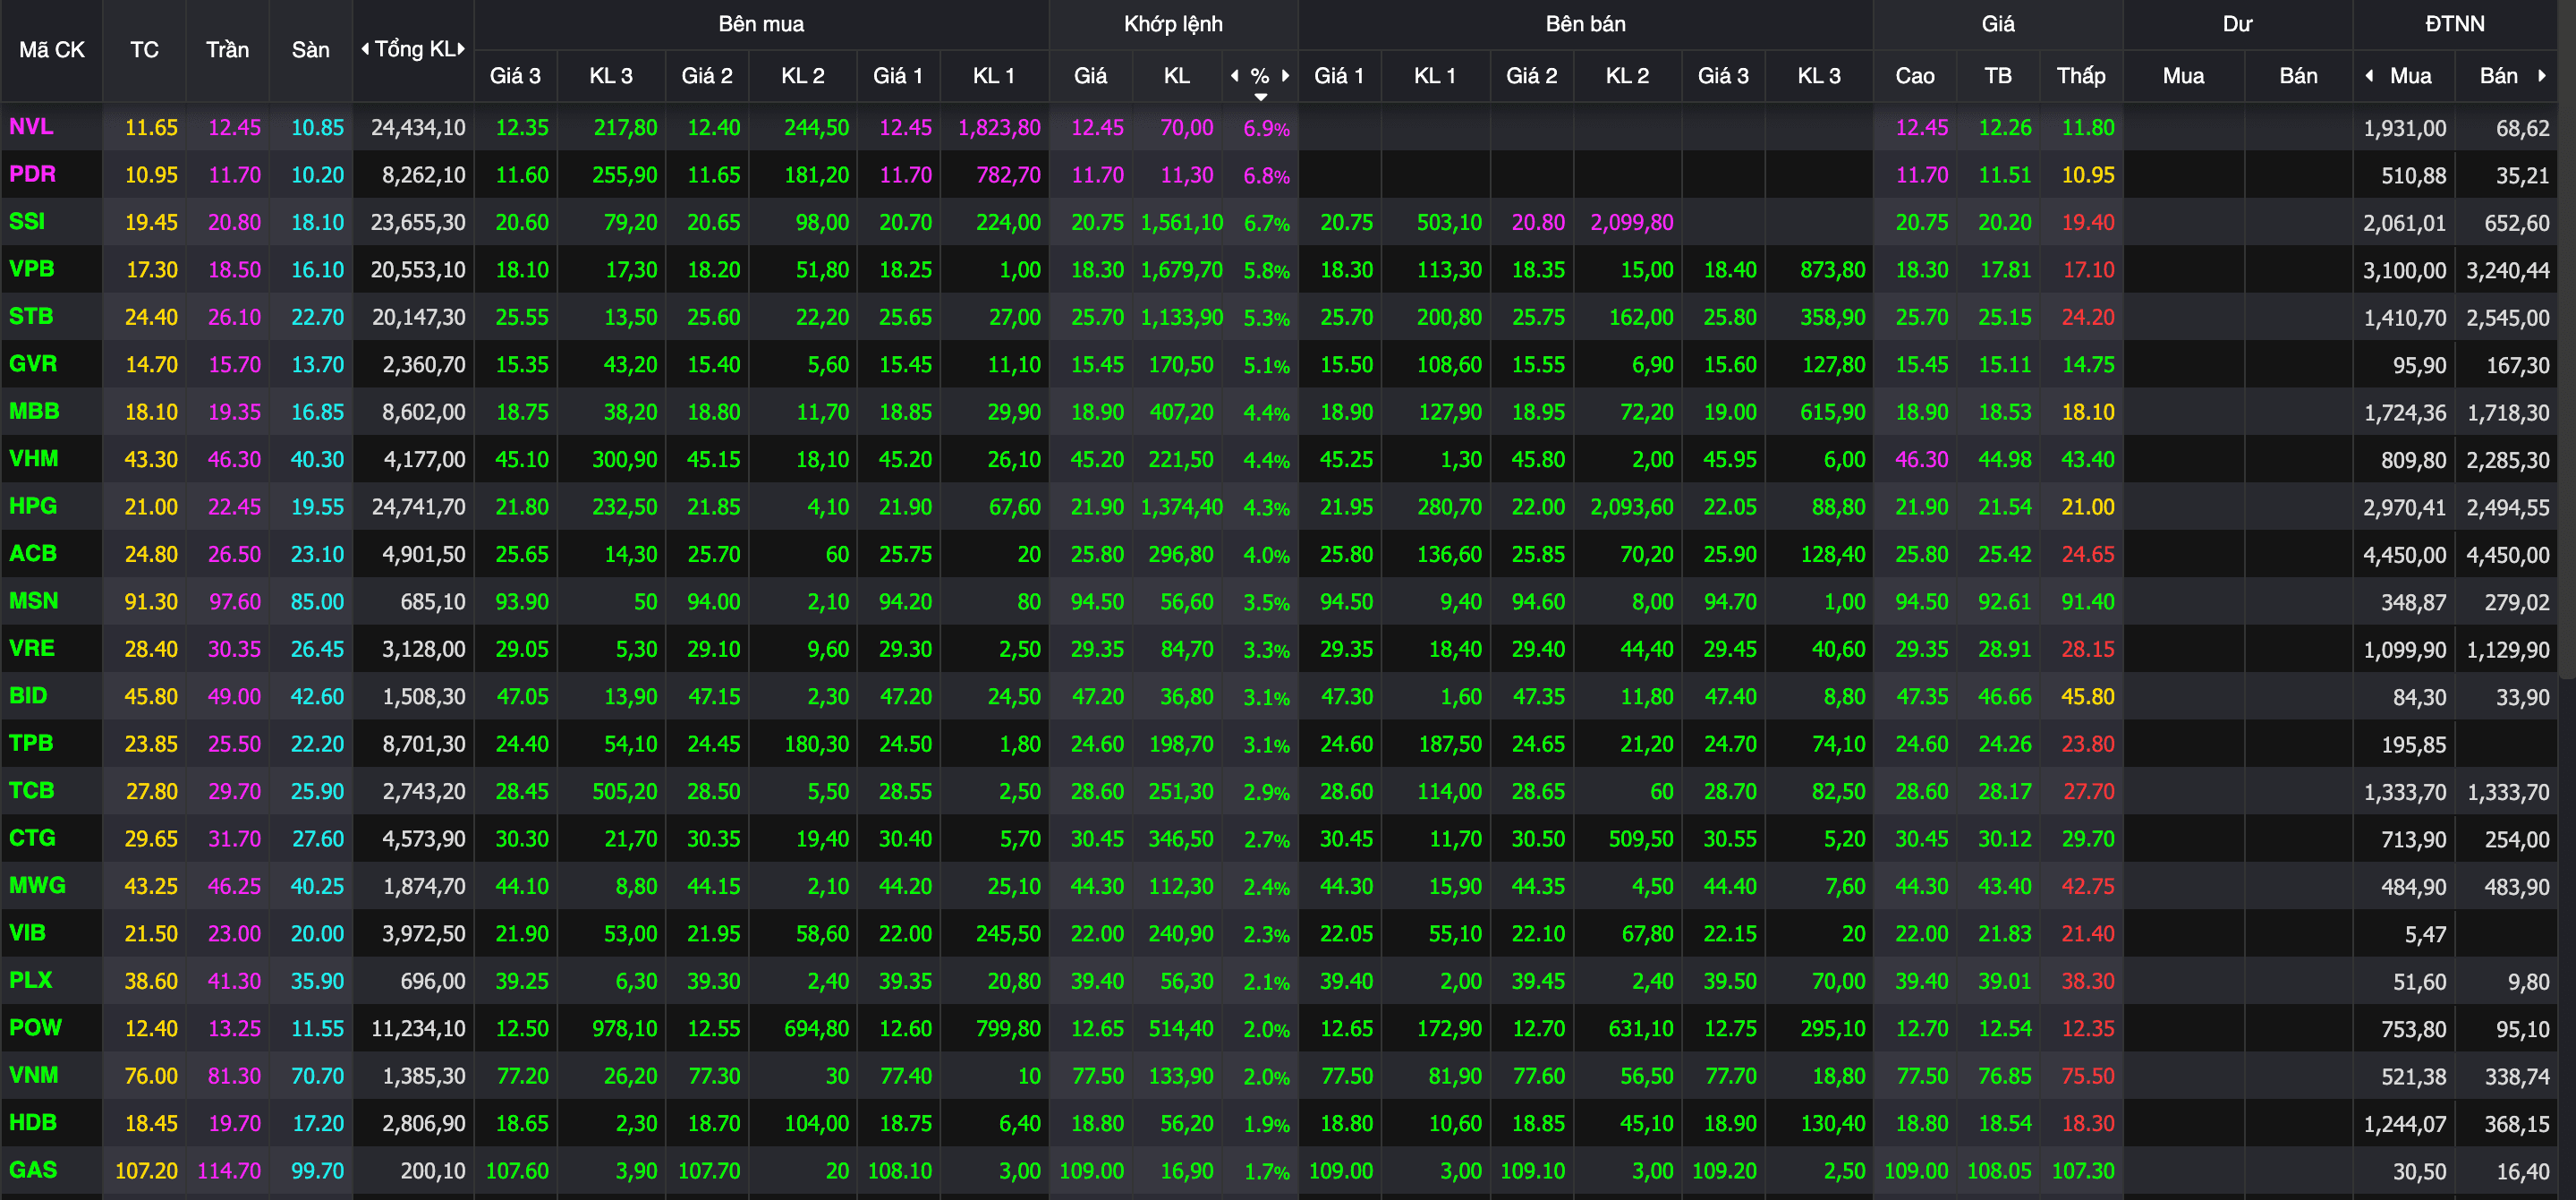Click the left arrow before Tổng KL header

click(x=365, y=49)
